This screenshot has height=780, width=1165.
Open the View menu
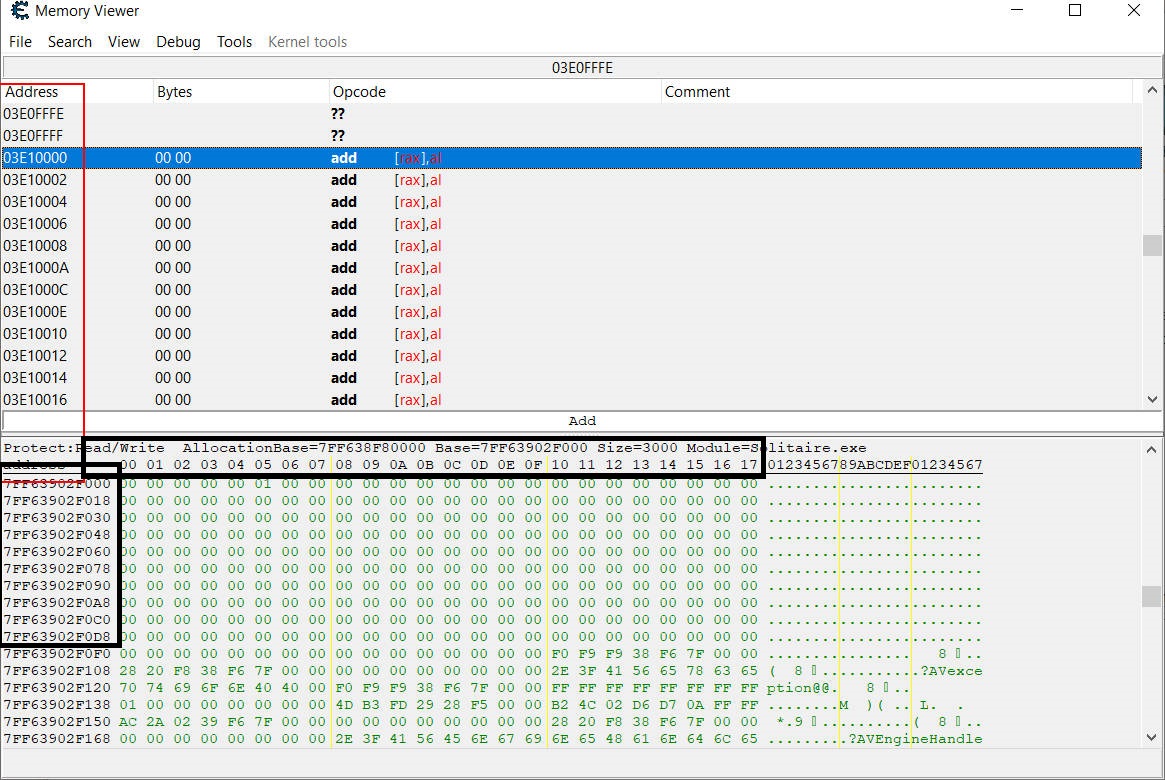coord(124,42)
